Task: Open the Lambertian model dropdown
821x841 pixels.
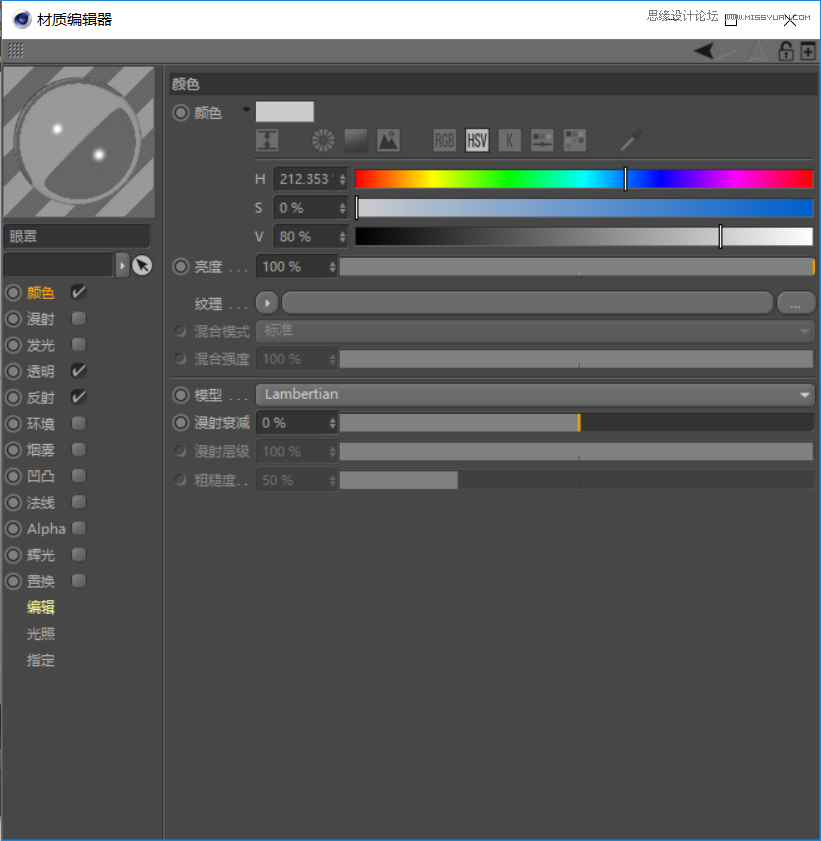Action: coord(806,394)
